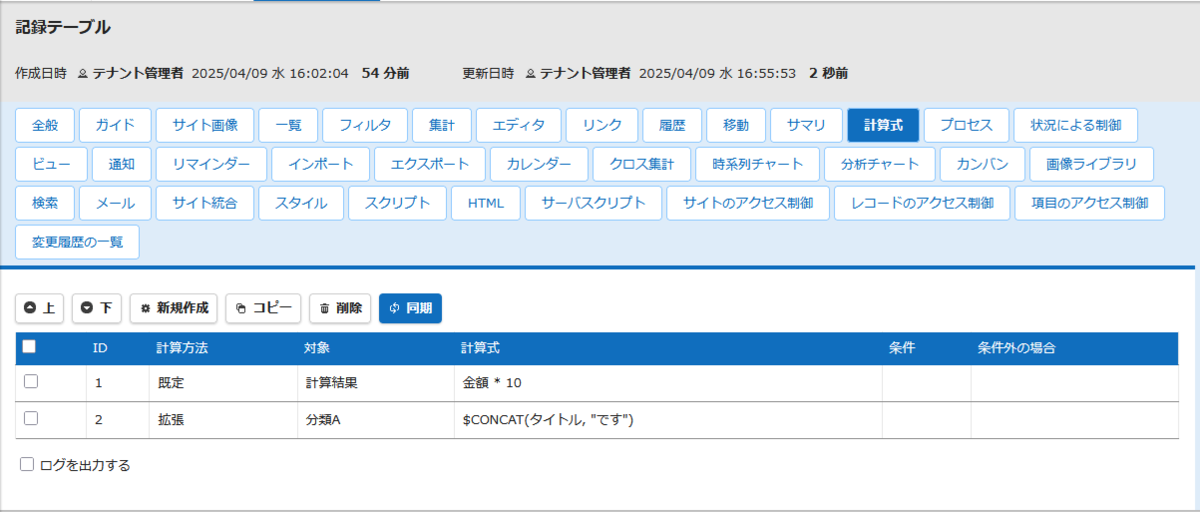This screenshot has width=1200, height=512.
Task: Open the ガイド tab
Action: 115,125
